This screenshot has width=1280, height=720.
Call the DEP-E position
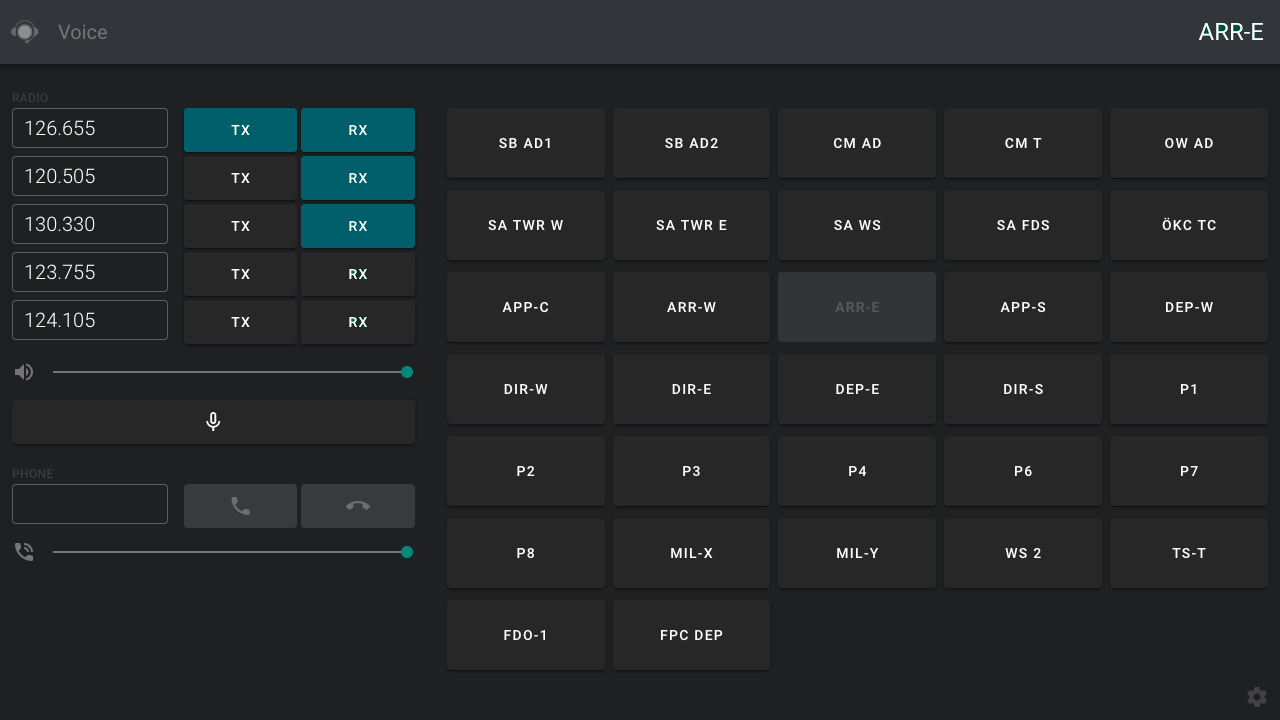coord(857,389)
